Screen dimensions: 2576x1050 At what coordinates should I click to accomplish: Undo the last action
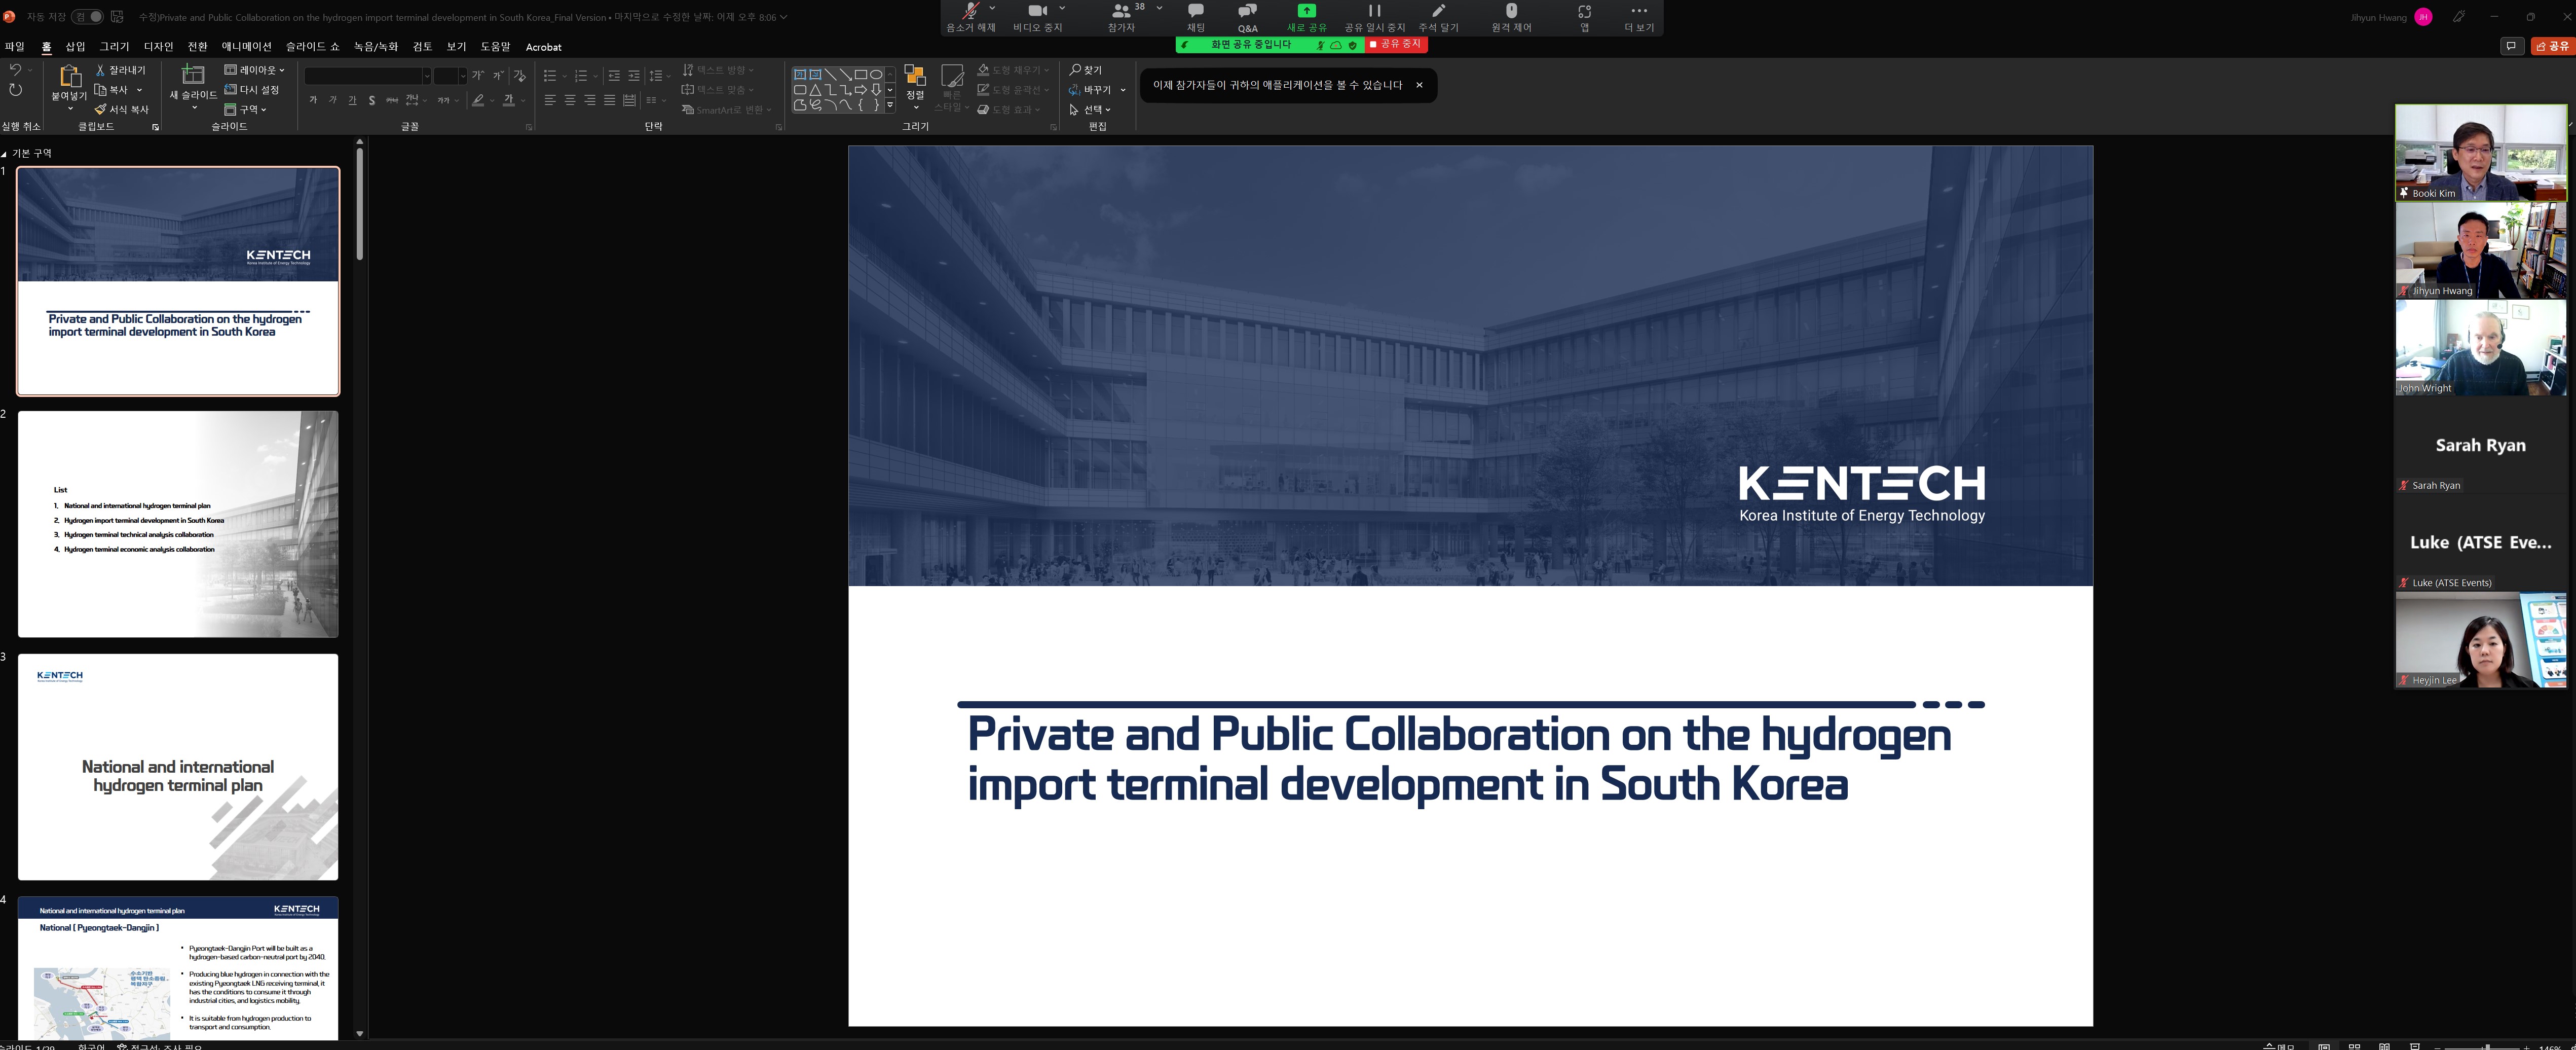[x=15, y=70]
